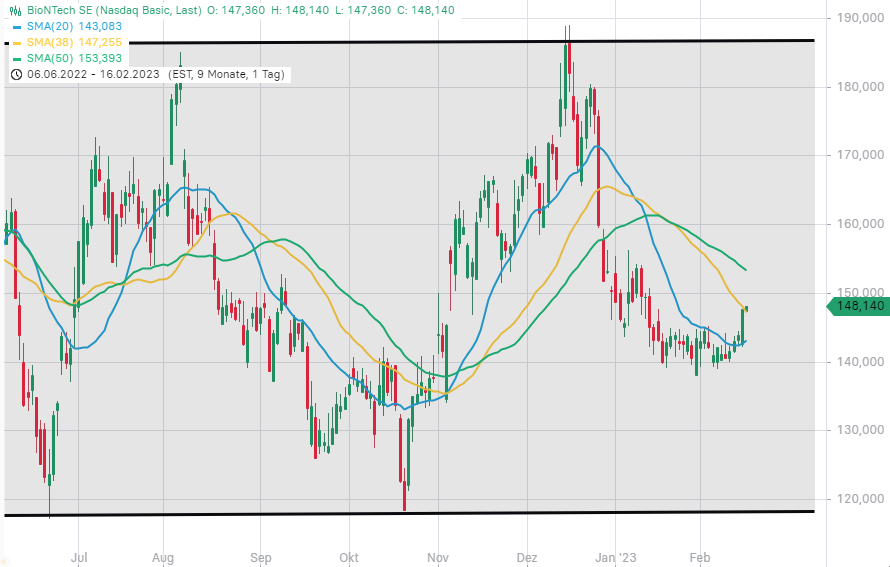Click the date range 06.06.2022 - 16.02.2023

pyautogui.click(x=94, y=74)
